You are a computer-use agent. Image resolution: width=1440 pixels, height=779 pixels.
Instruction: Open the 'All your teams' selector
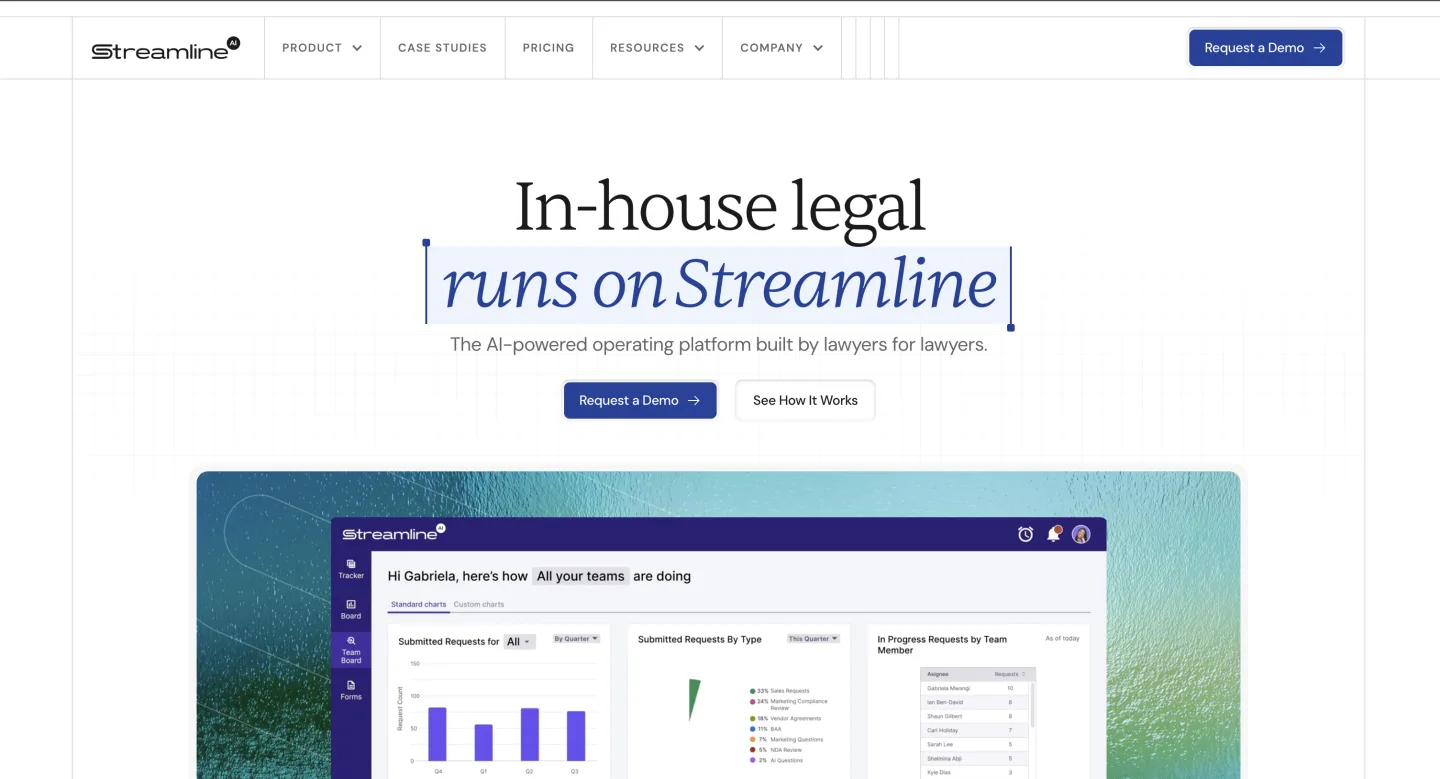[x=581, y=576]
